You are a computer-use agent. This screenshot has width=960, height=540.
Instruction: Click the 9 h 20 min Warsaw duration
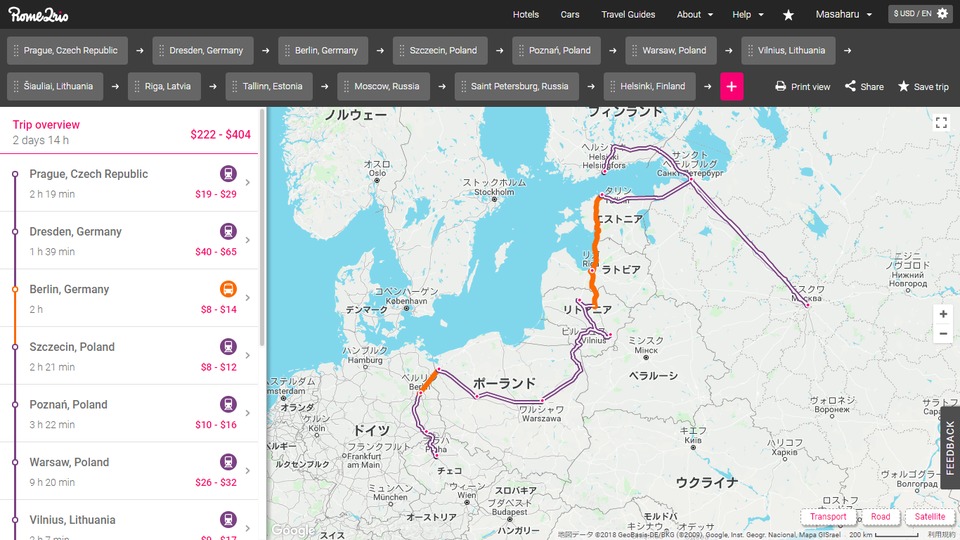pos(52,482)
